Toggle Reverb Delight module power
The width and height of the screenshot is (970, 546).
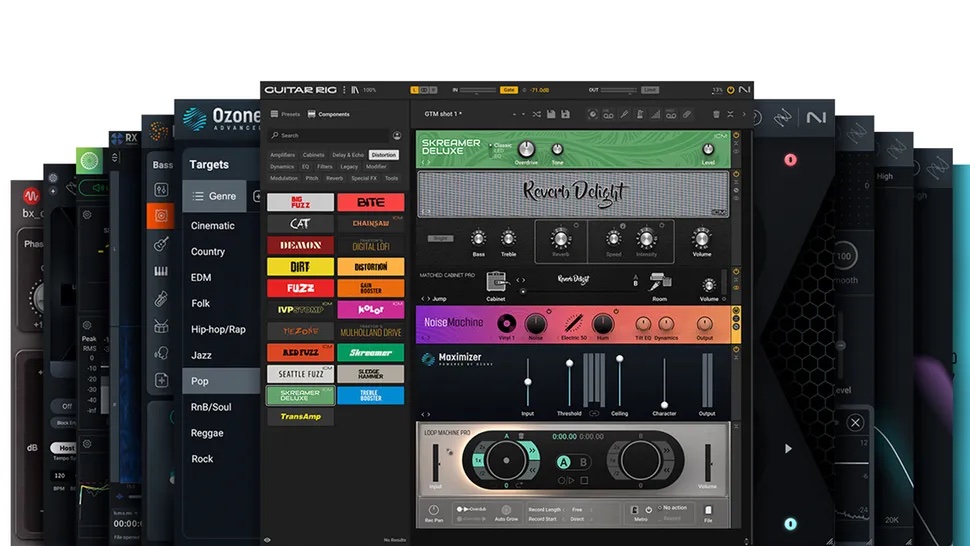tap(736, 174)
